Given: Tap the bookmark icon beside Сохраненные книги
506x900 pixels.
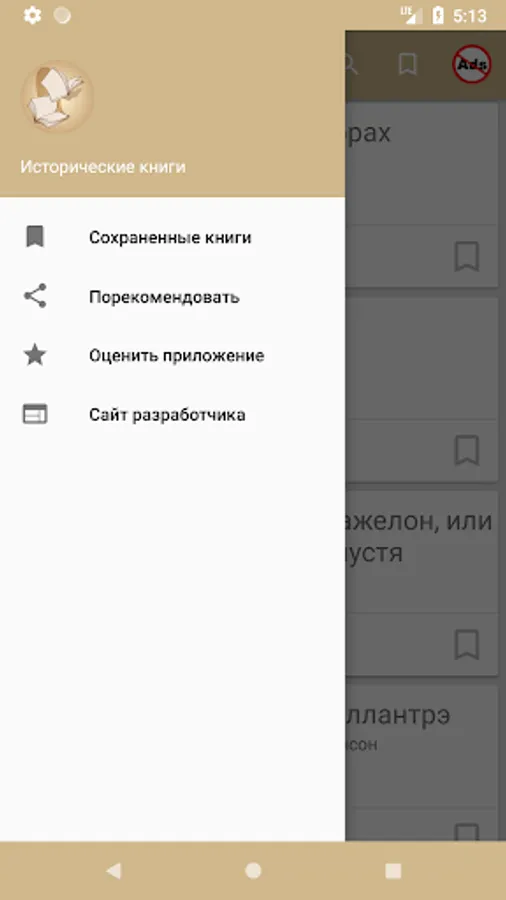Looking at the screenshot, I should click(35, 236).
